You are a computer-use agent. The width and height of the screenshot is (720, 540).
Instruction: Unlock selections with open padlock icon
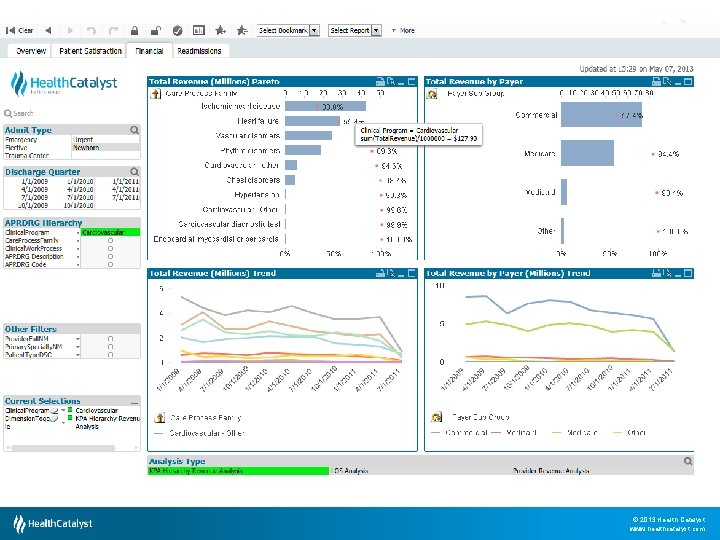(156, 30)
